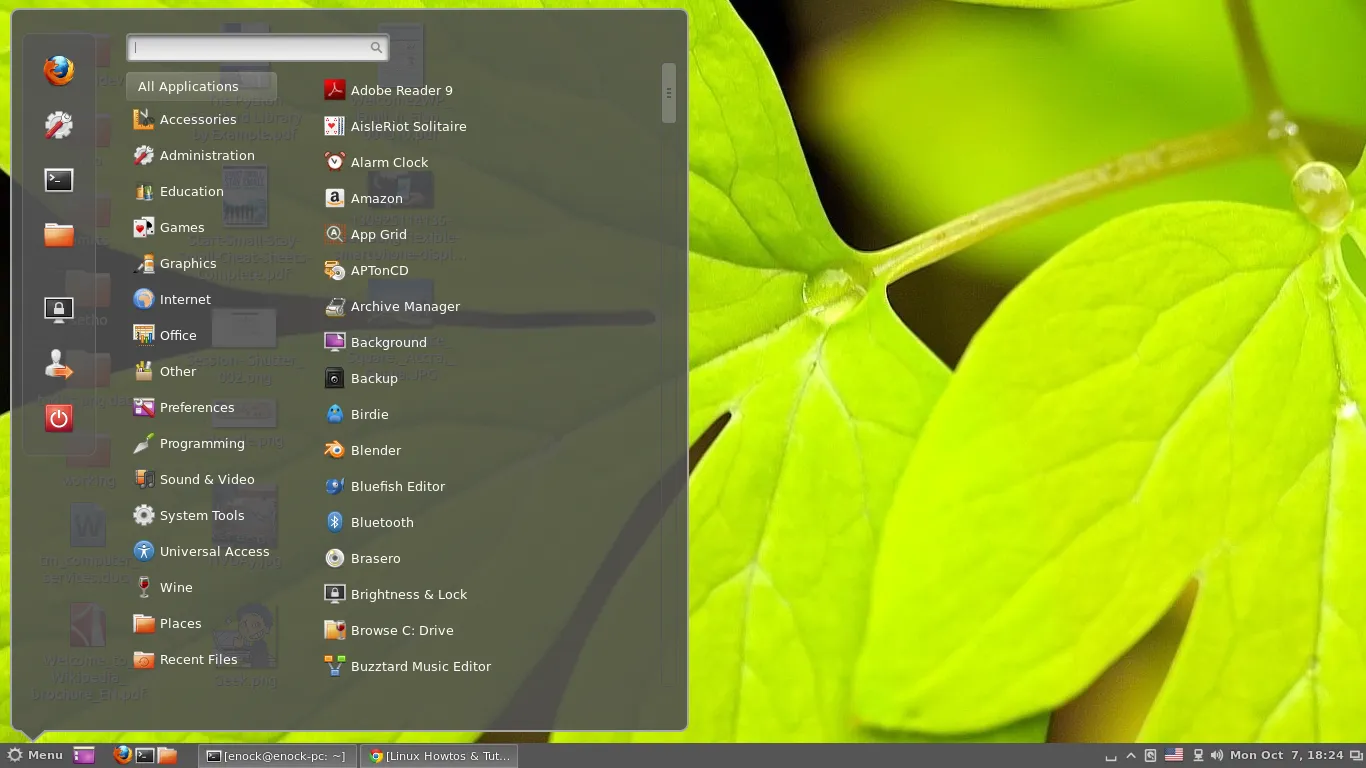The height and width of the screenshot is (768, 1366).
Task: Click the menu search input field
Action: pyautogui.click(x=257, y=47)
